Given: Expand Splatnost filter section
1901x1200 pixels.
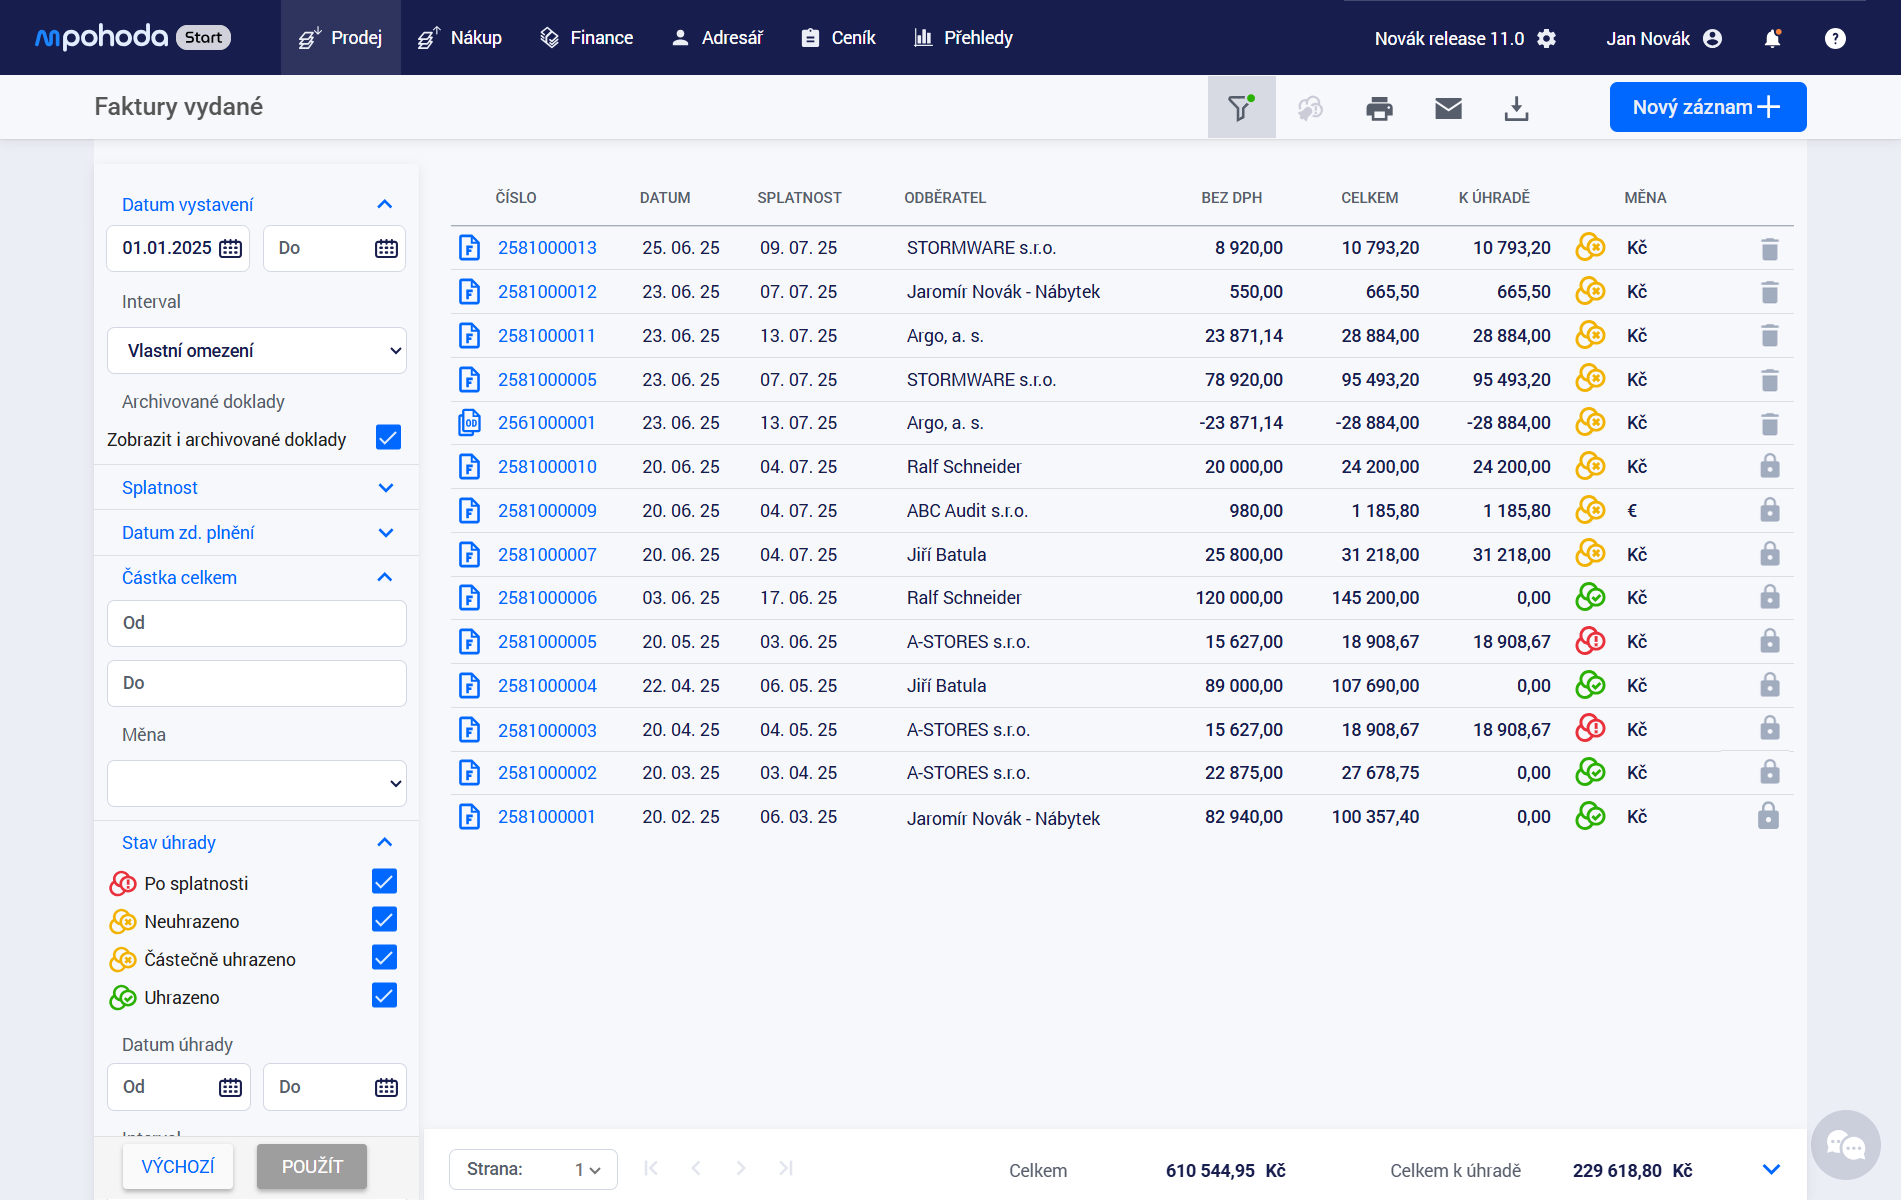Looking at the screenshot, I should [x=385, y=488].
